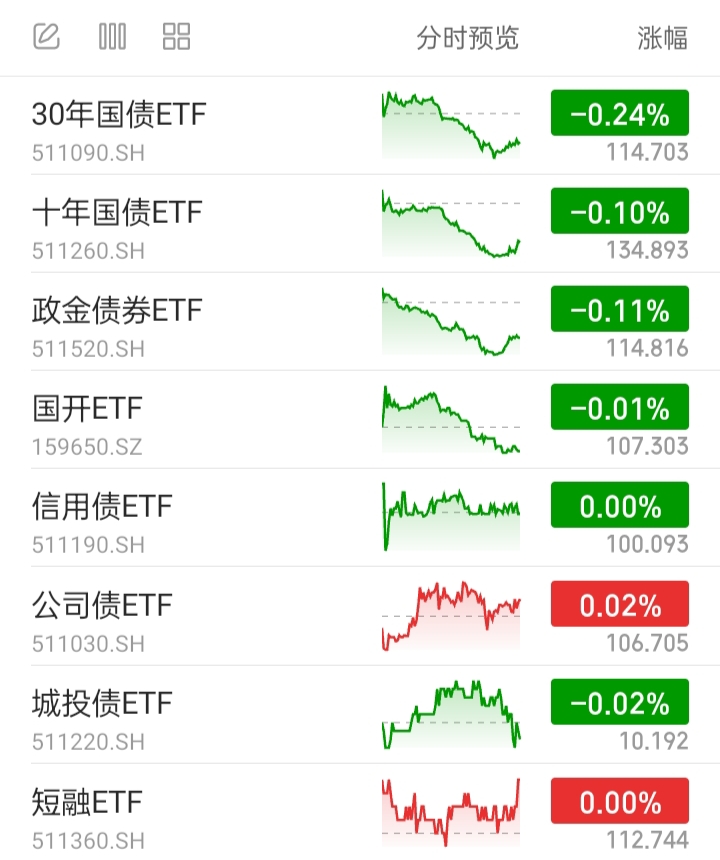The image size is (720, 860).
Task: Select 政金债券ETF name
Action: pyautogui.click(x=117, y=310)
